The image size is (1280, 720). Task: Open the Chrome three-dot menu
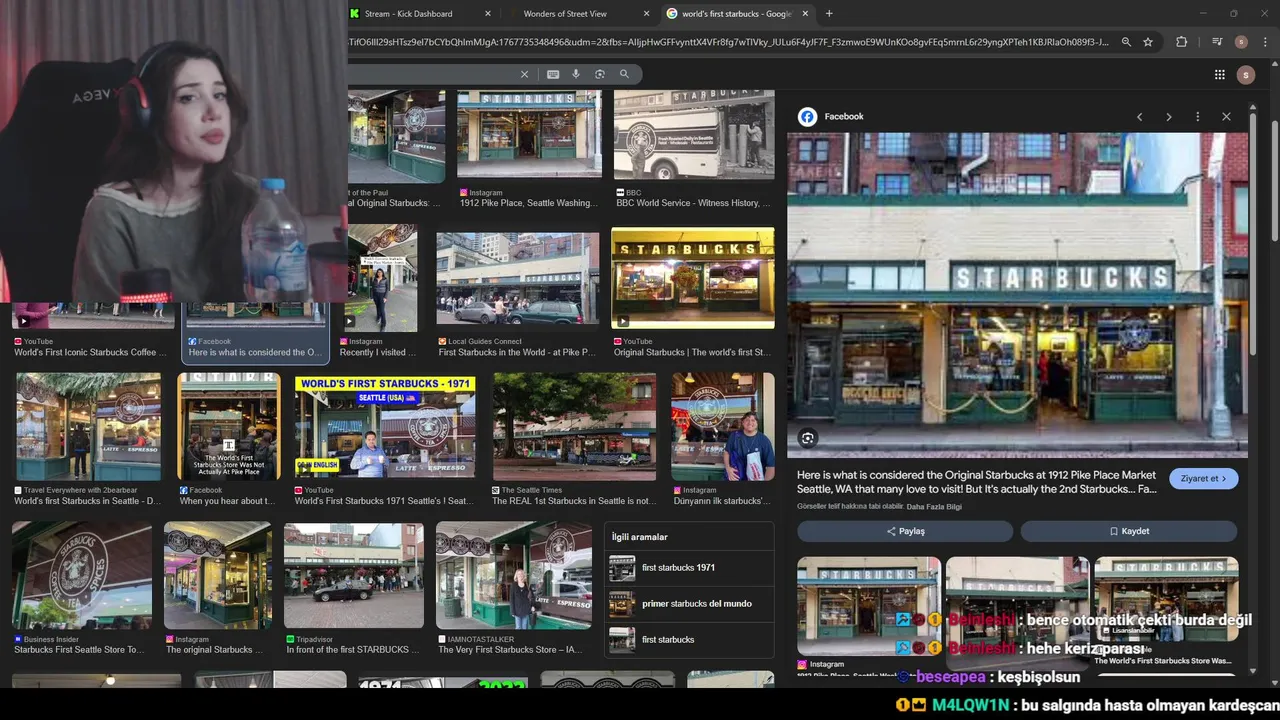(1265, 42)
